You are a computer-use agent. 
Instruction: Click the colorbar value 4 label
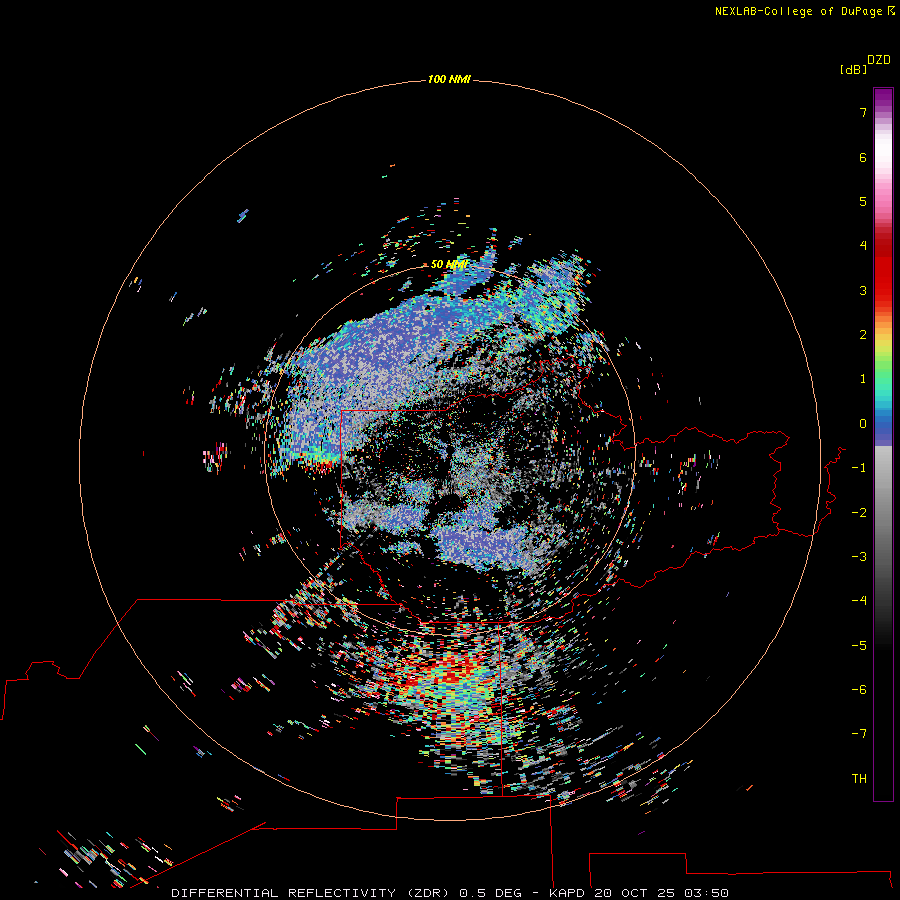863,246
